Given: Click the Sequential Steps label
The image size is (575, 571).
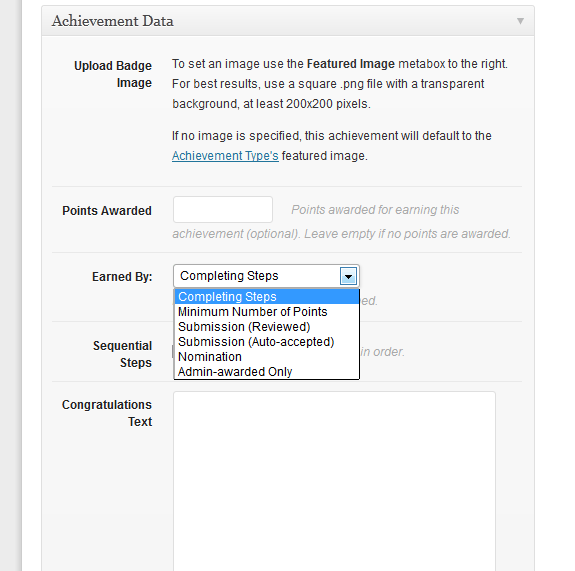Looking at the screenshot, I should click(122, 354).
